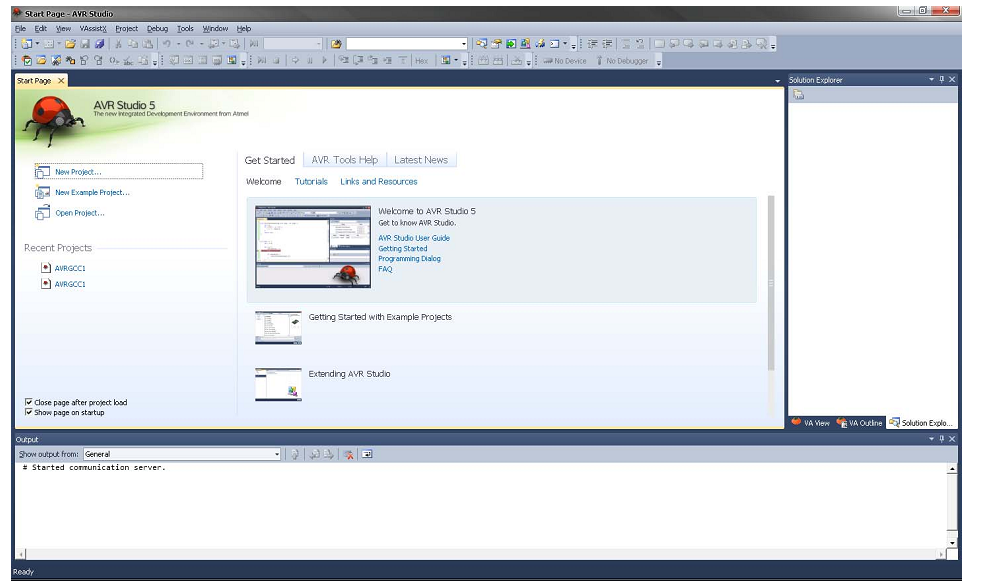Click the Properties Window toolbar icon
Screen dimensions: 982x583
[496, 44]
